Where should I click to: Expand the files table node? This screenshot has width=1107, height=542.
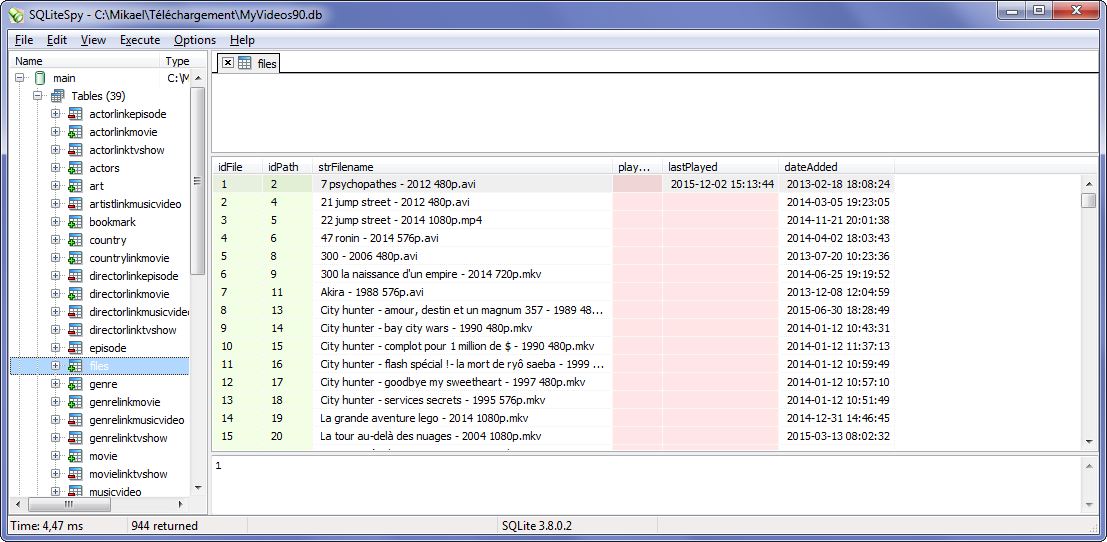55,366
